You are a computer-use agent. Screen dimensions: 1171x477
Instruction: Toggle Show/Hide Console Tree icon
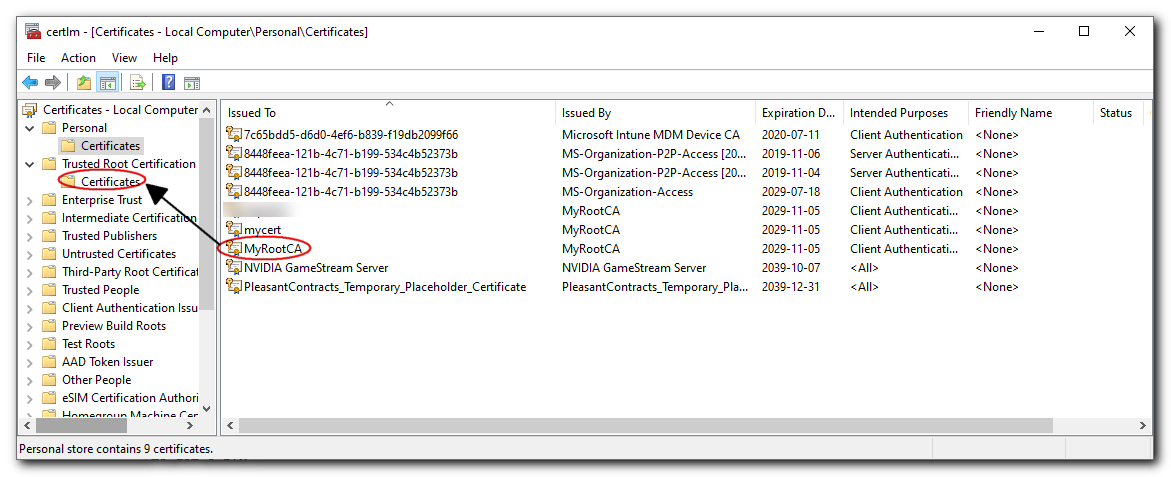tap(108, 82)
